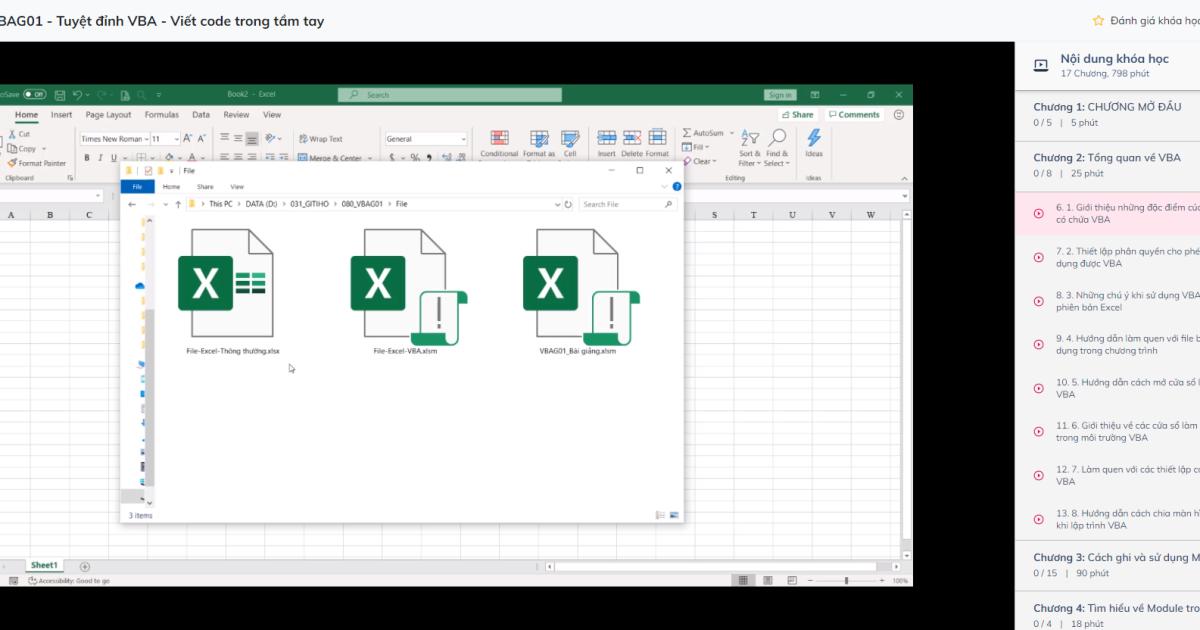Screen dimensions: 1200x630
Task: Adjust the Excel zoom slider
Action: click(x=846, y=580)
